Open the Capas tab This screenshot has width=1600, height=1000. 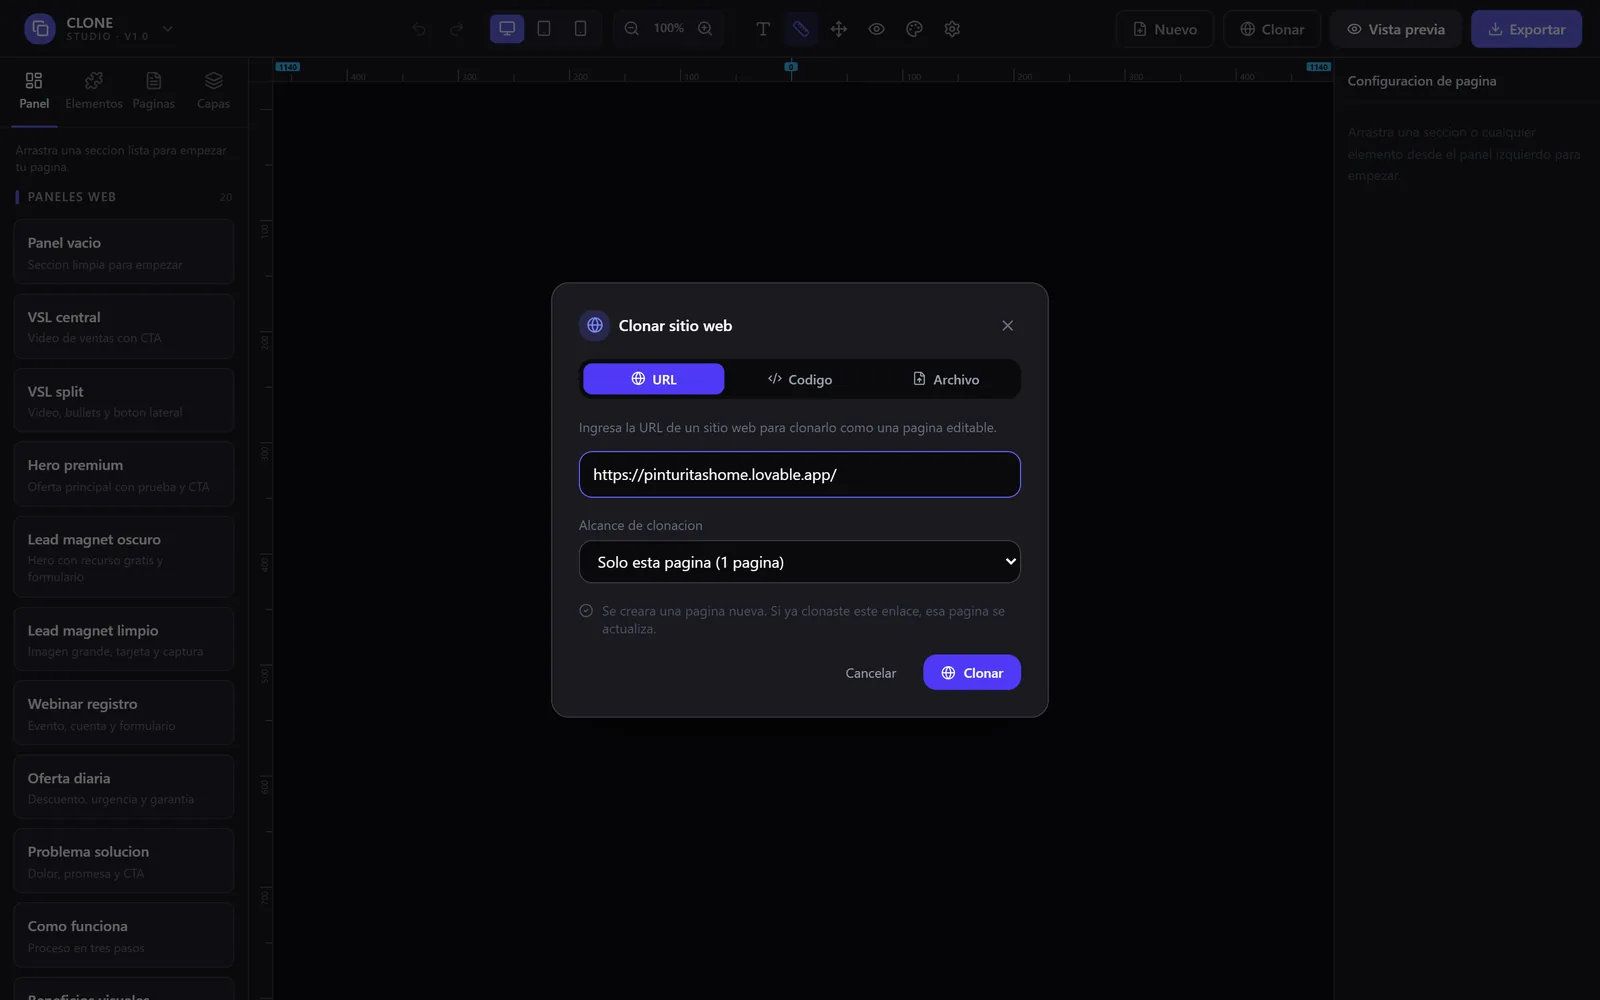point(213,90)
